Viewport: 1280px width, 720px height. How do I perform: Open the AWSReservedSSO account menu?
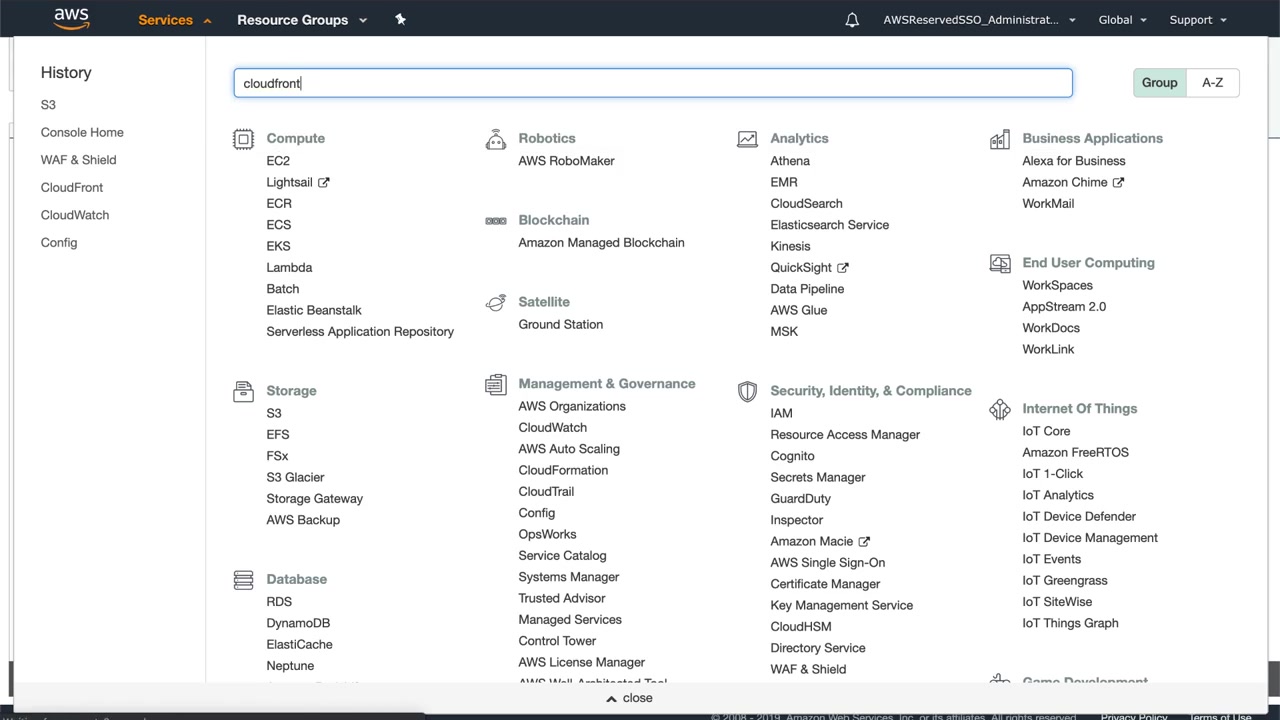point(978,20)
